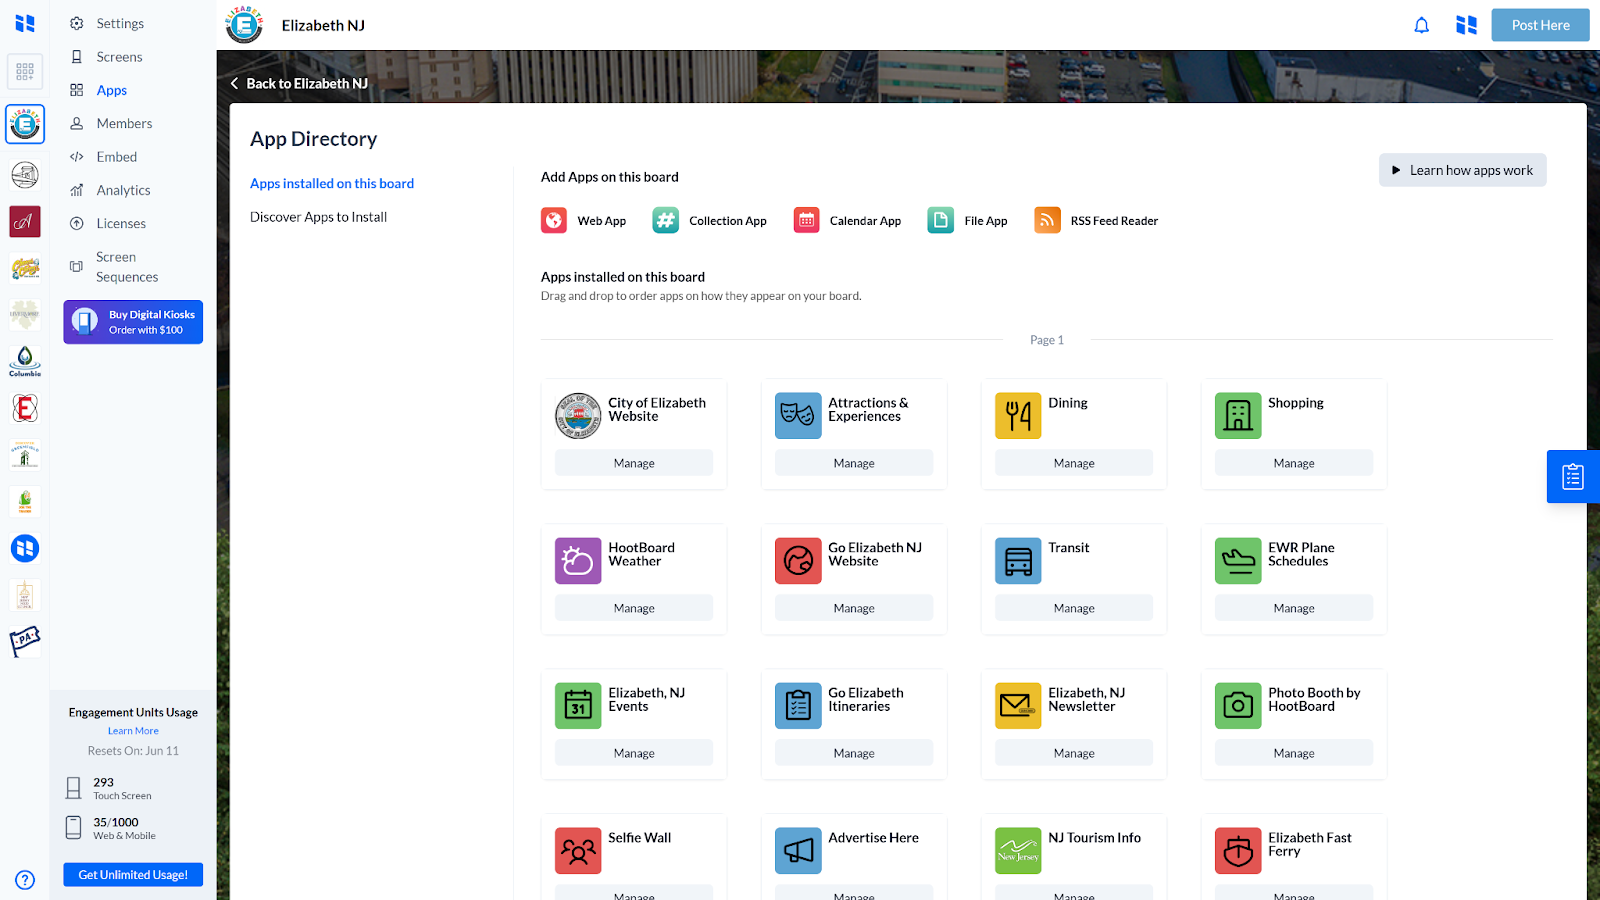This screenshot has width=1600, height=900.
Task: Click the Post Here button
Action: pyautogui.click(x=1540, y=25)
